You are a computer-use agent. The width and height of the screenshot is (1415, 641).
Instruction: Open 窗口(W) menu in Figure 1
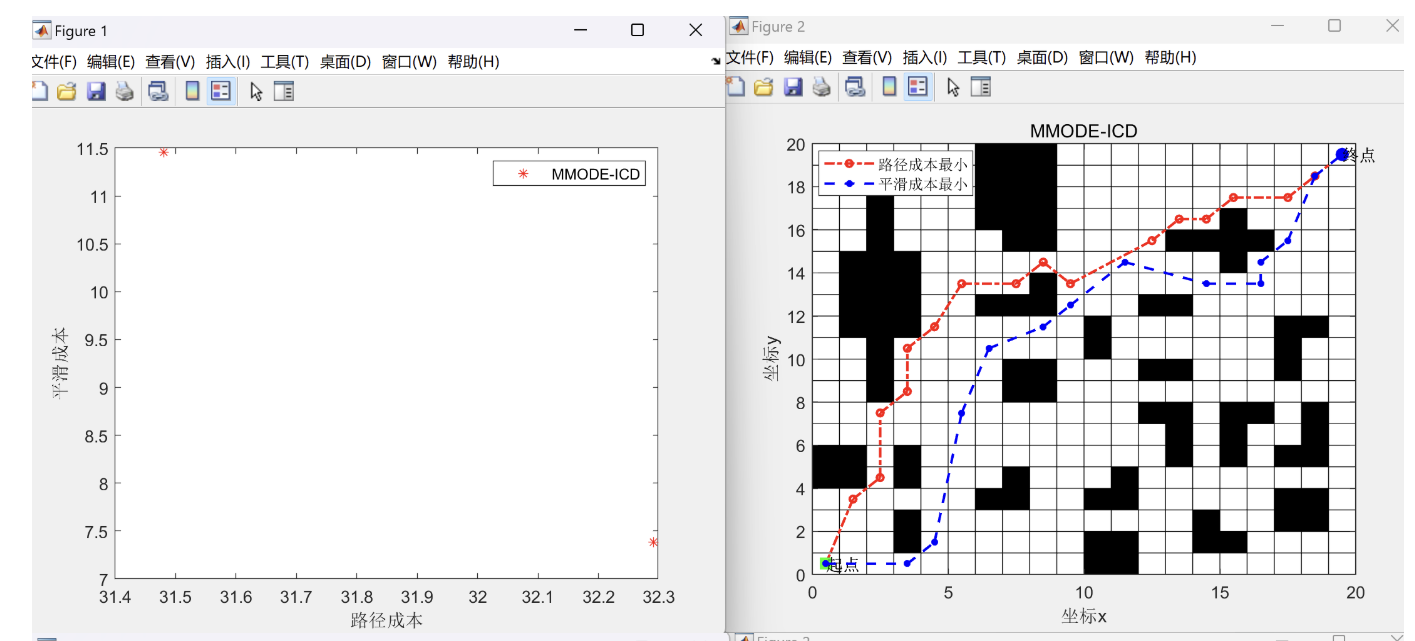(410, 62)
